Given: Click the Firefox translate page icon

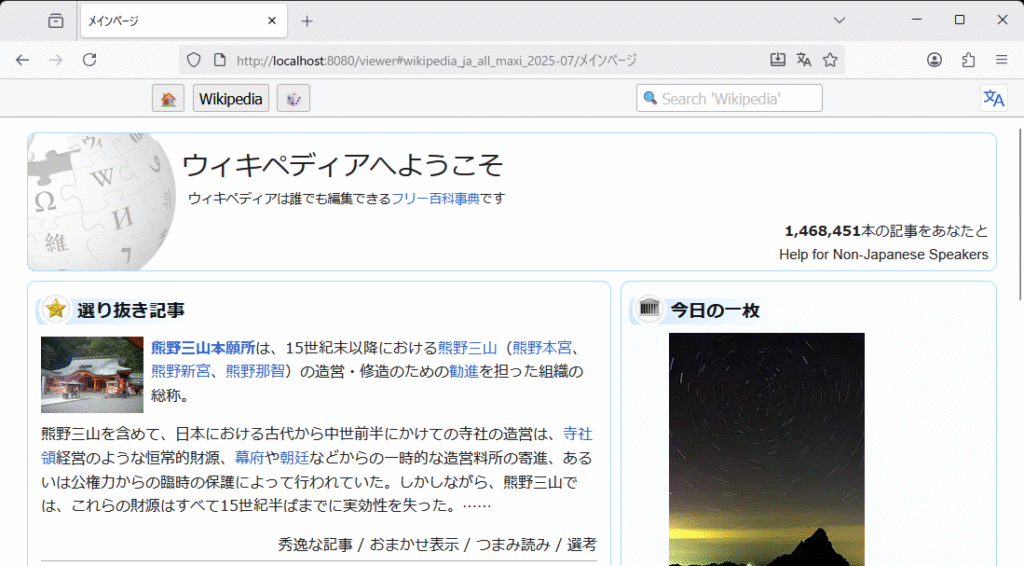Looking at the screenshot, I should pyautogui.click(x=804, y=60).
